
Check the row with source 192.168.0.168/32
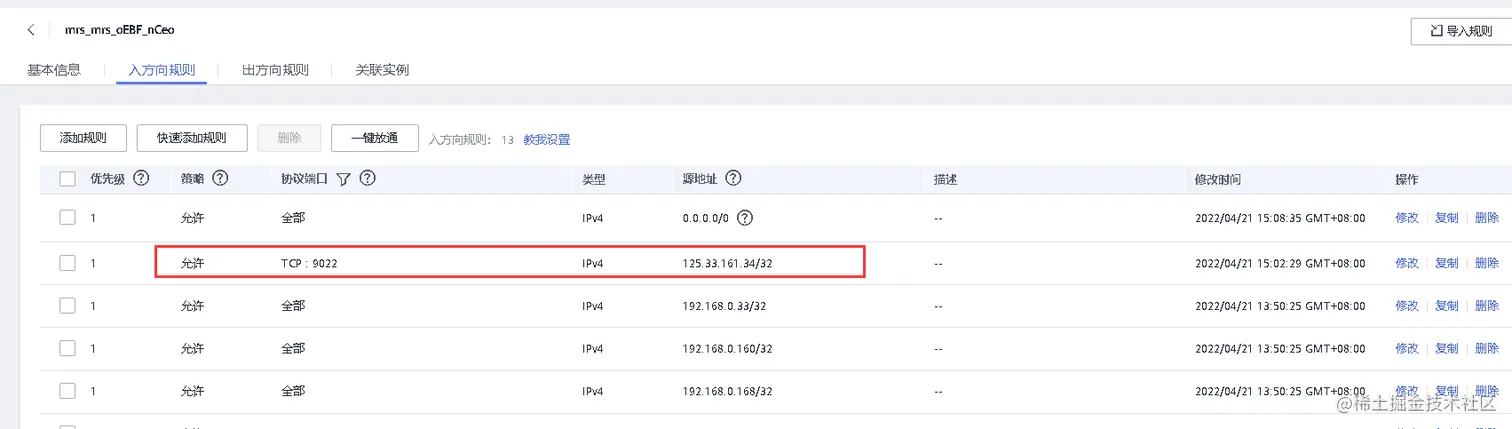click(68, 390)
